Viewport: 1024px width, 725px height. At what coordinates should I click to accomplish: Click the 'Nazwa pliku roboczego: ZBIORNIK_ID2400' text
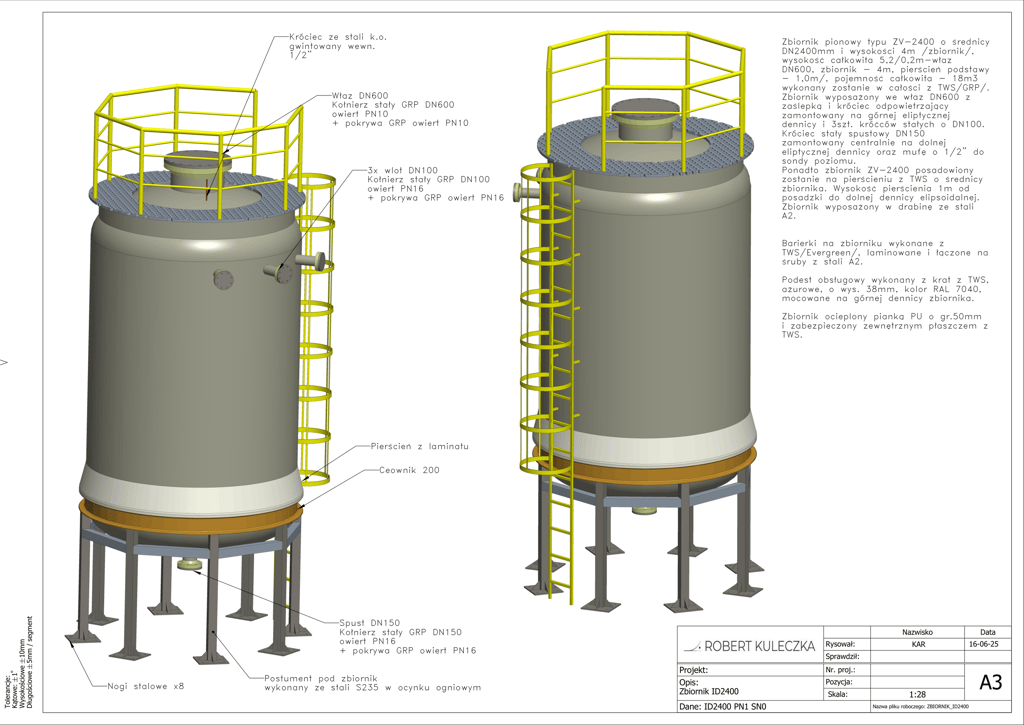921,707
